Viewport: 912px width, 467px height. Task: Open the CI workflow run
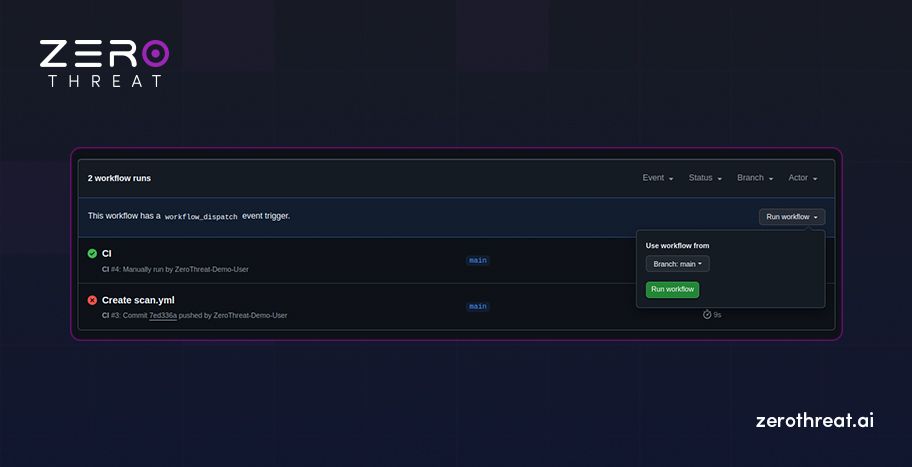point(106,254)
